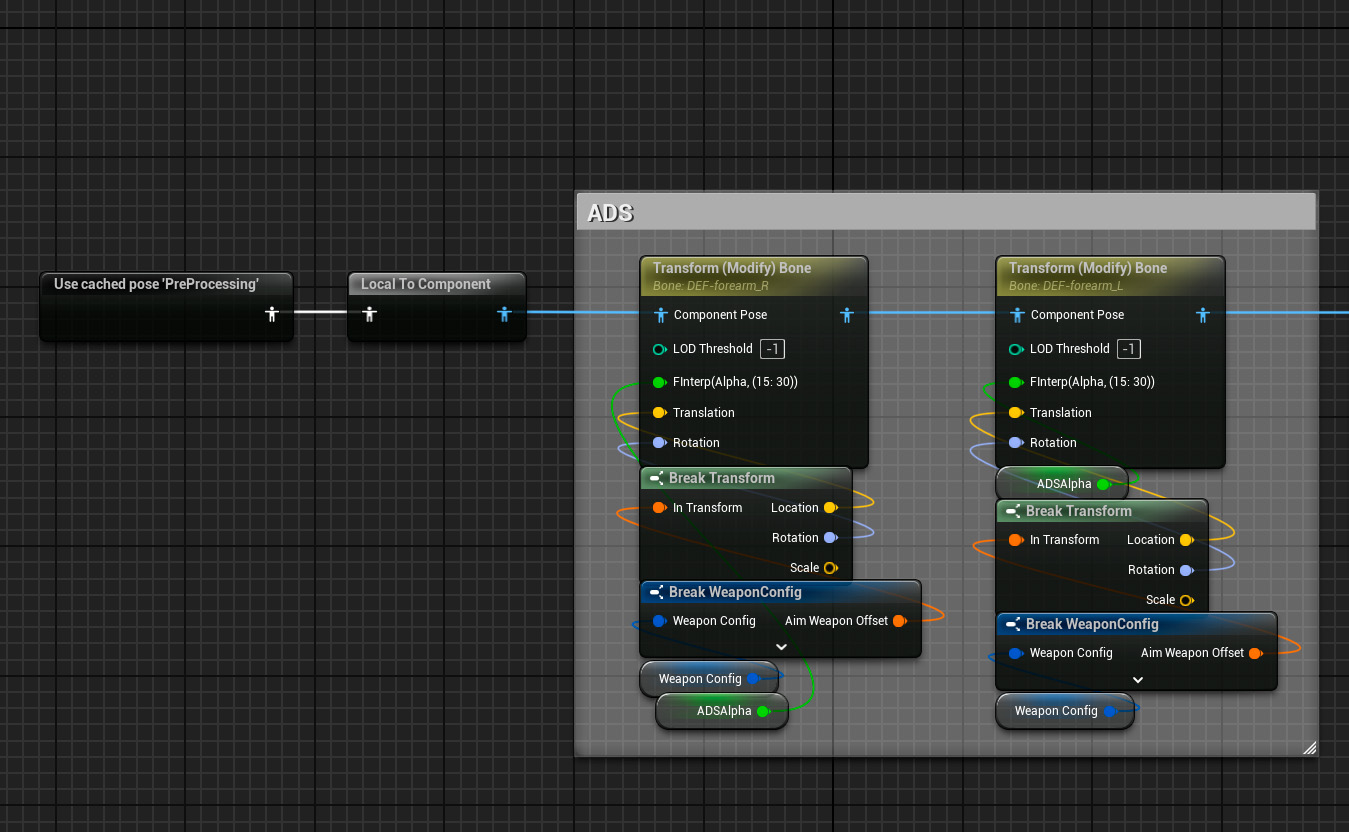
Task: Click Location output pin on left Break Transform
Action: pyautogui.click(x=830, y=508)
